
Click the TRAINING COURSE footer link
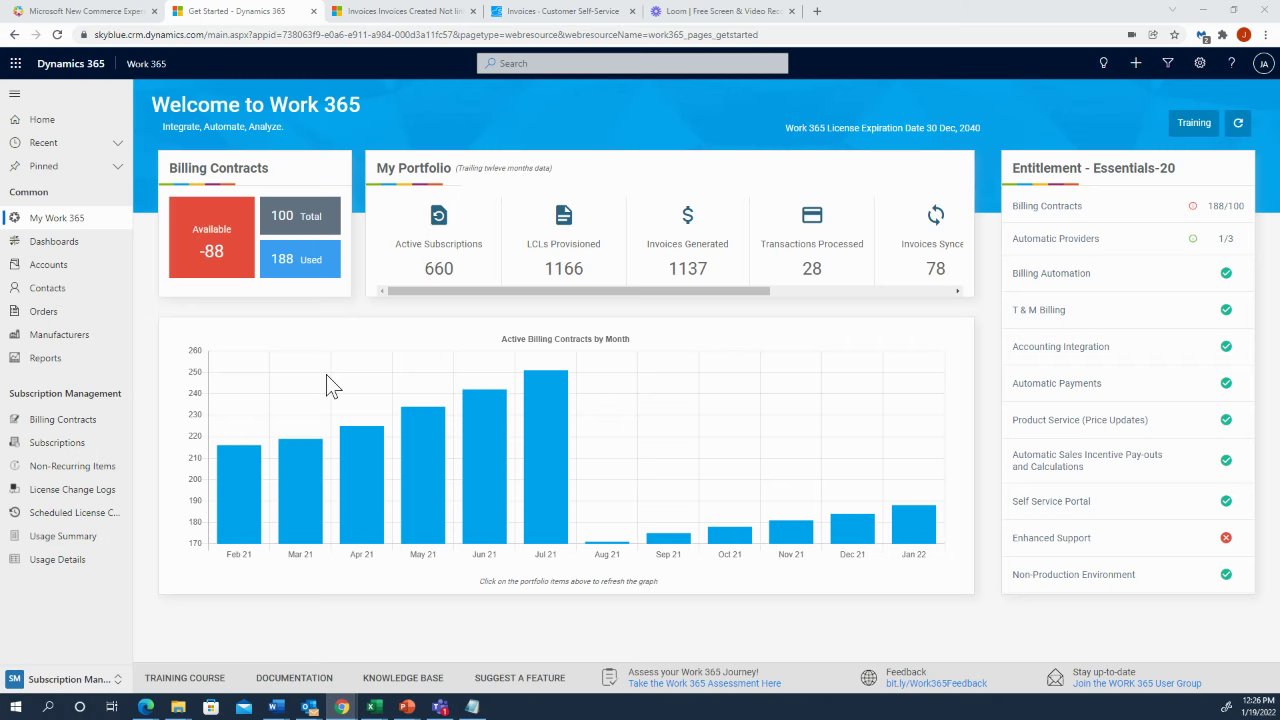pyautogui.click(x=185, y=678)
